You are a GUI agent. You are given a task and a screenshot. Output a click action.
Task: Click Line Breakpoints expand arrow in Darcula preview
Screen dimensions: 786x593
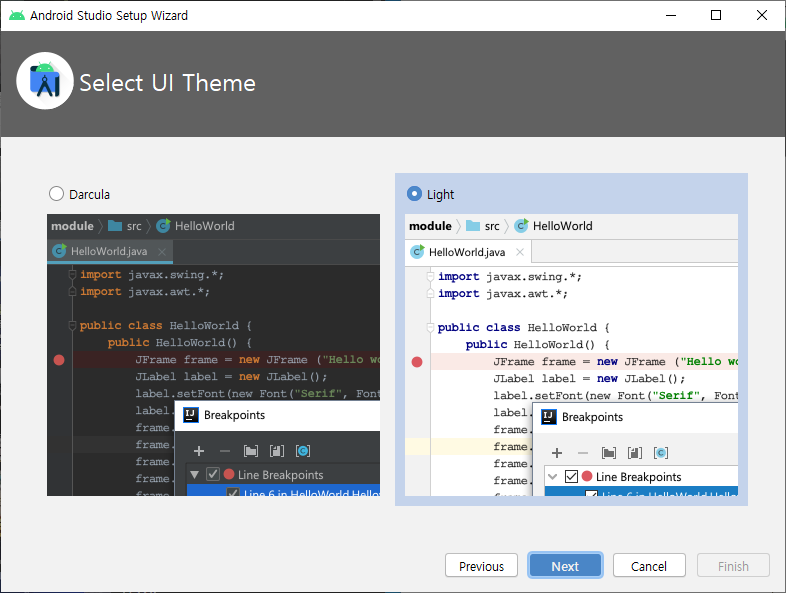194,474
